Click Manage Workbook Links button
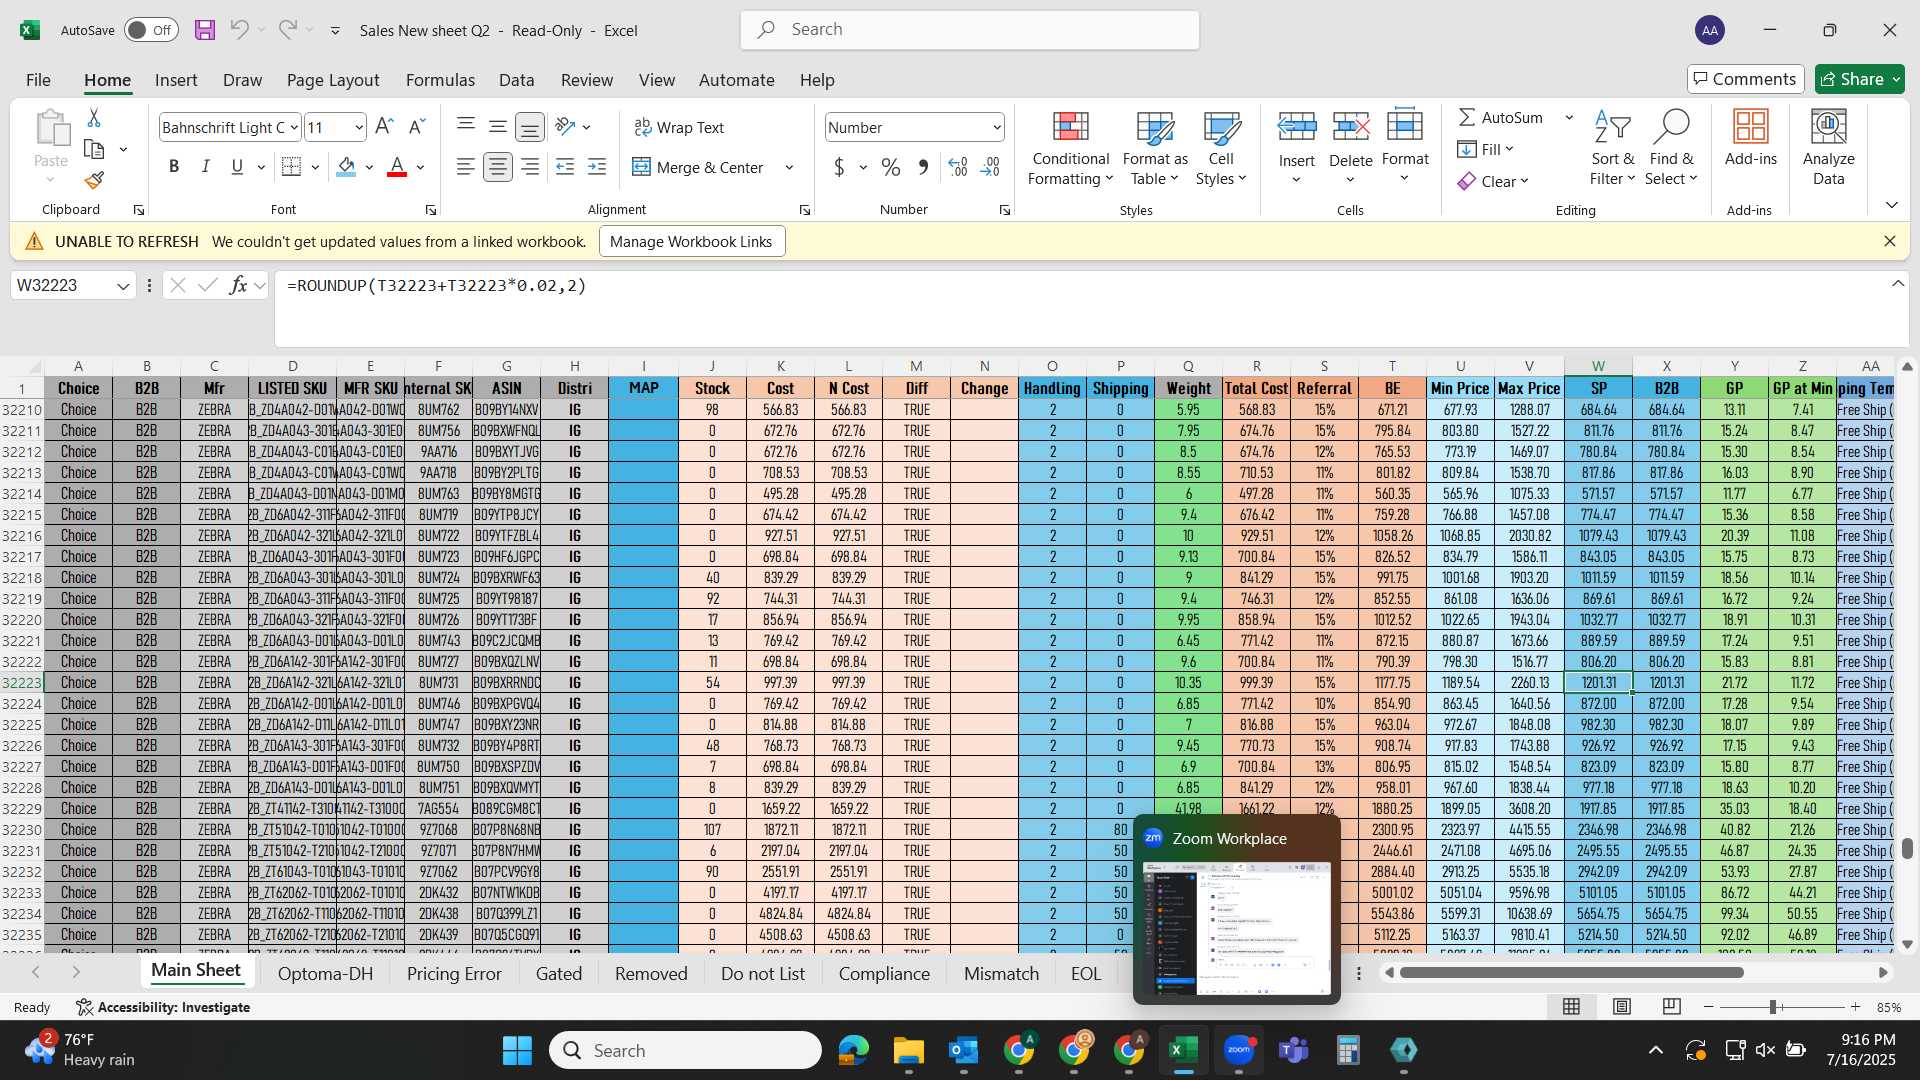Screen dimensions: 1920x1080 [691, 241]
